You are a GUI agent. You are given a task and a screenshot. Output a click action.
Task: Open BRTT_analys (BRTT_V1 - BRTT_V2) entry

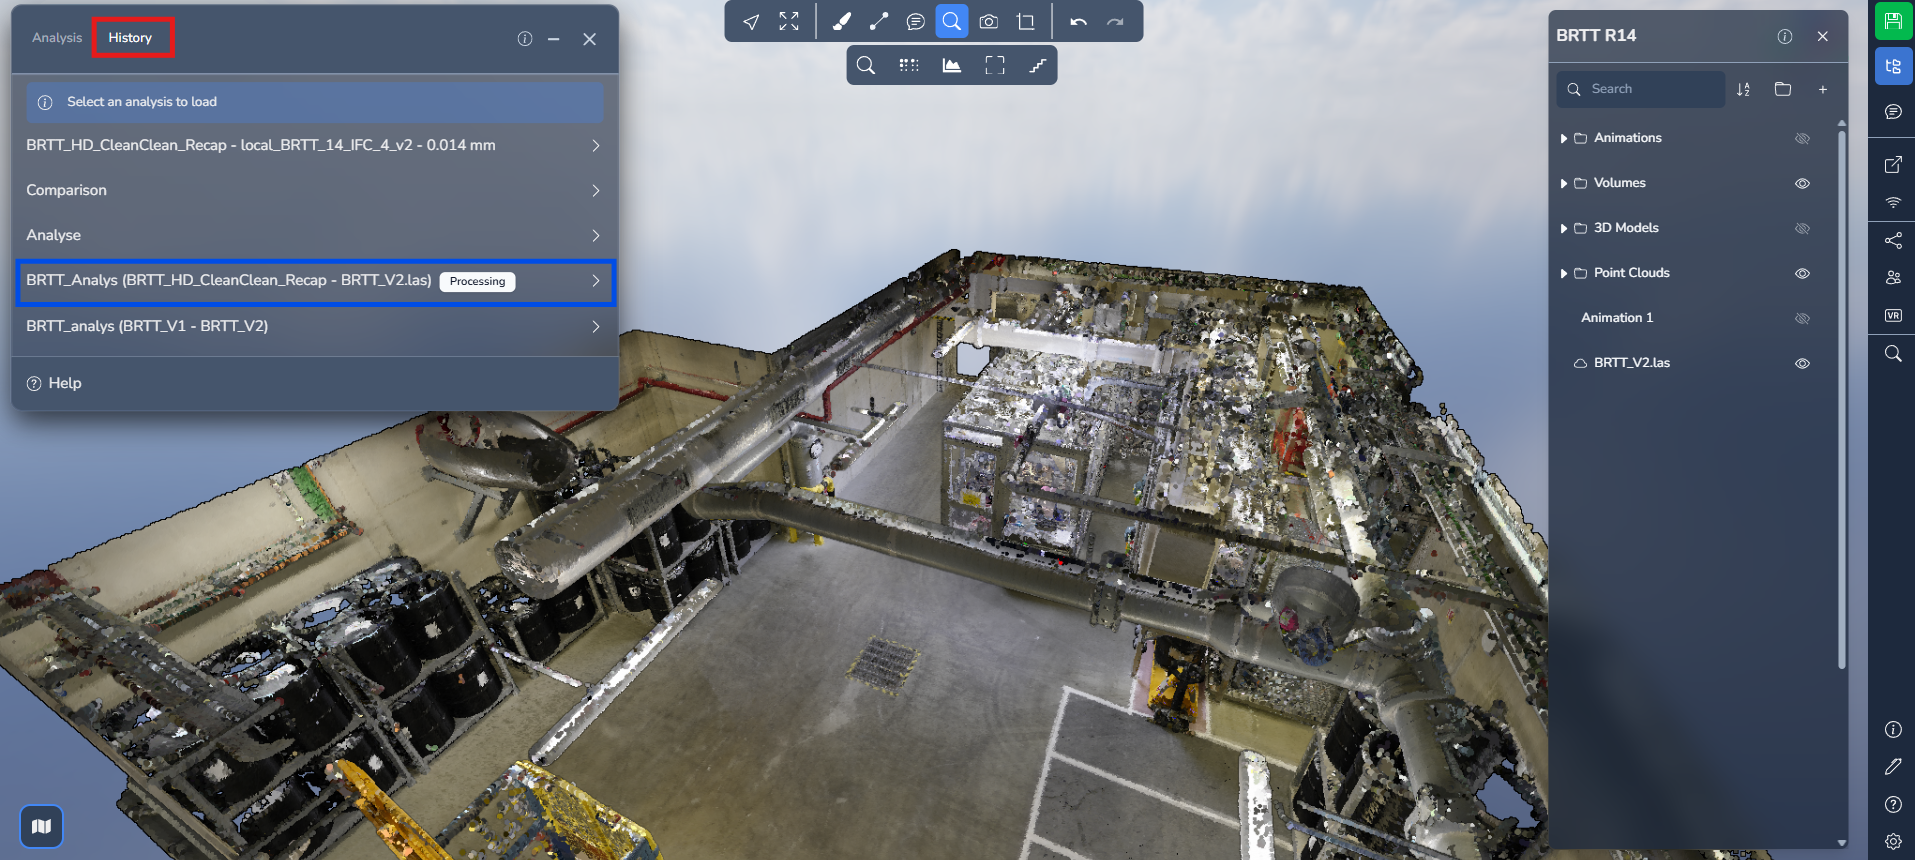tap(313, 326)
